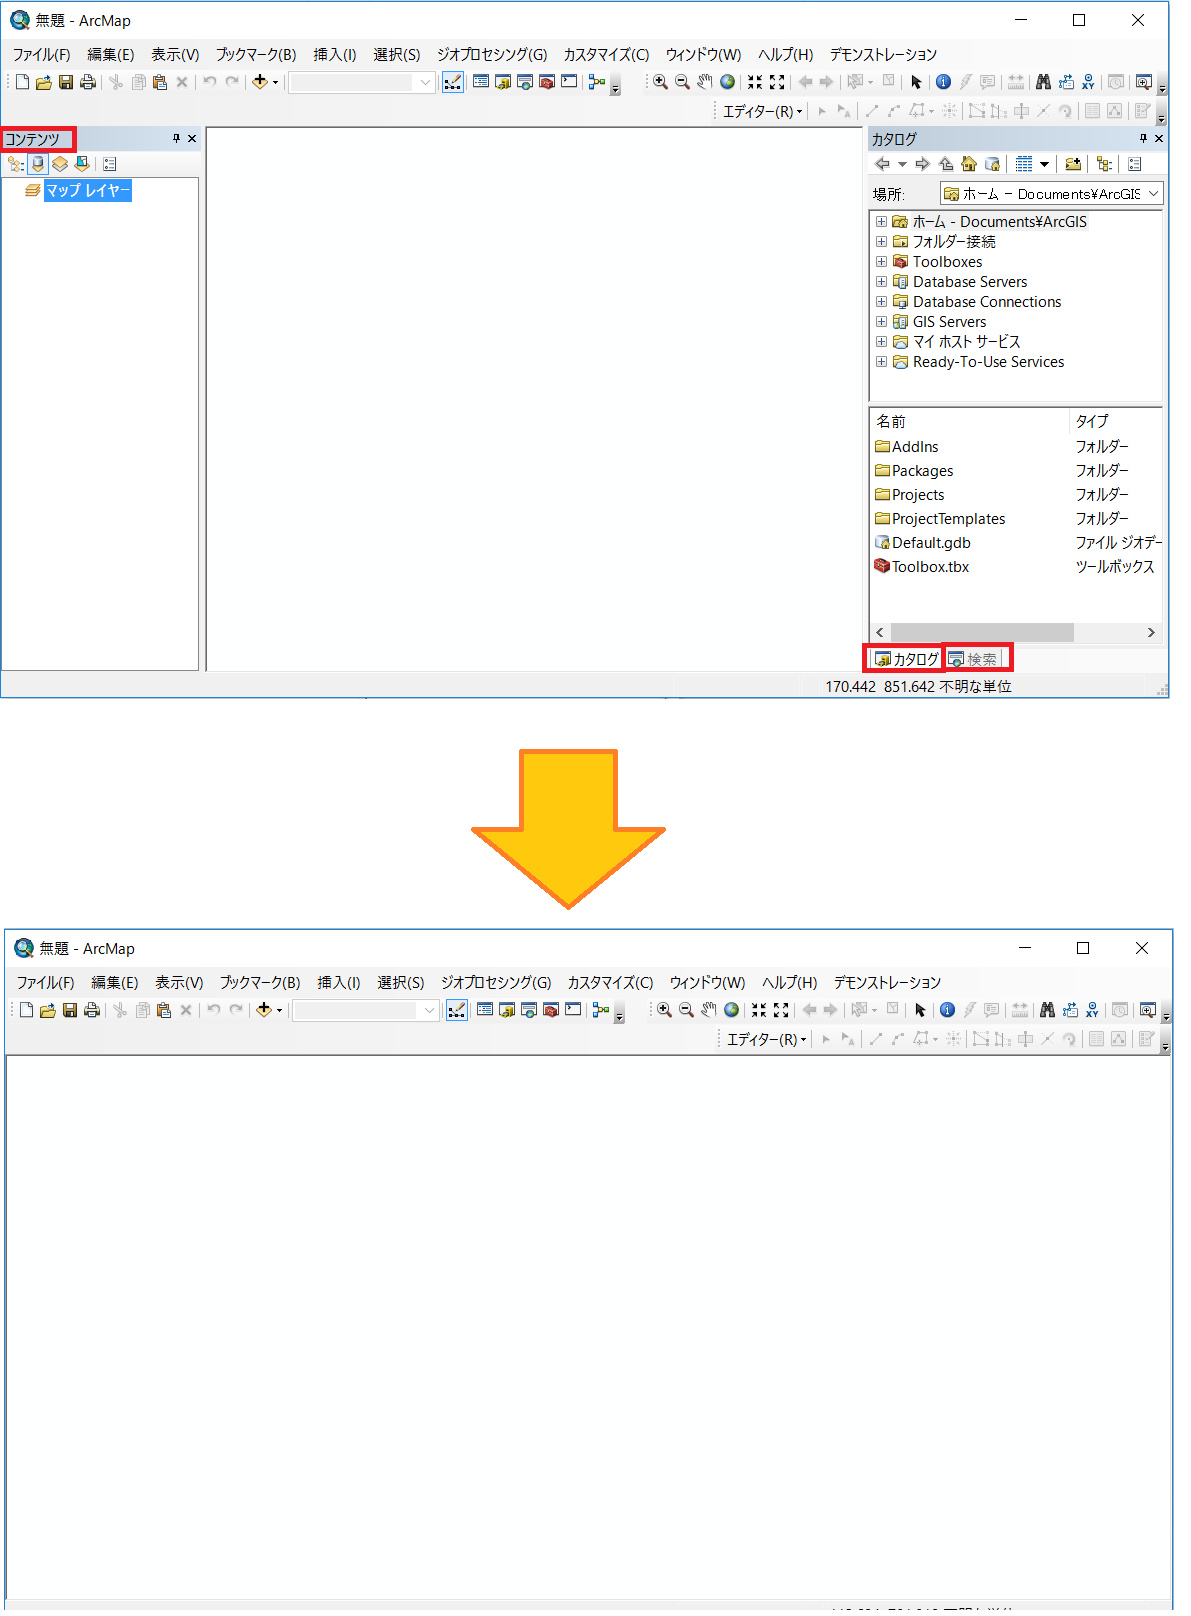Open the Python window icon in upper toolbar

pyautogui.click(x=569, y=82)
